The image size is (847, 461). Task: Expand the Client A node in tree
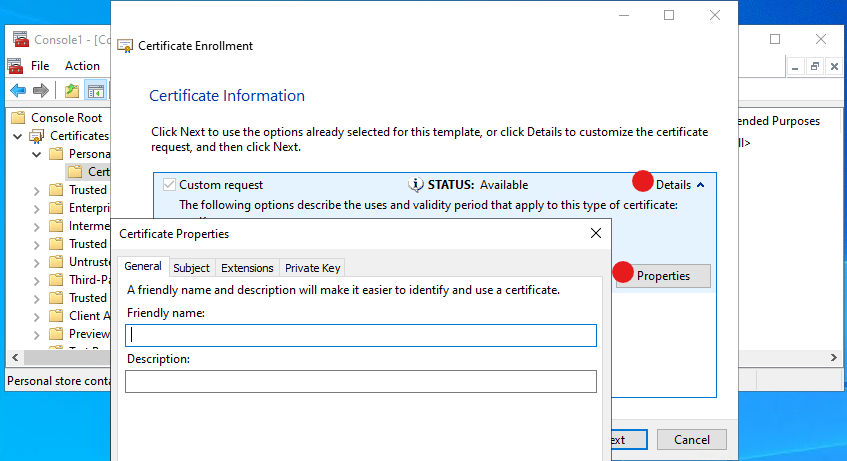coord(36,316)
